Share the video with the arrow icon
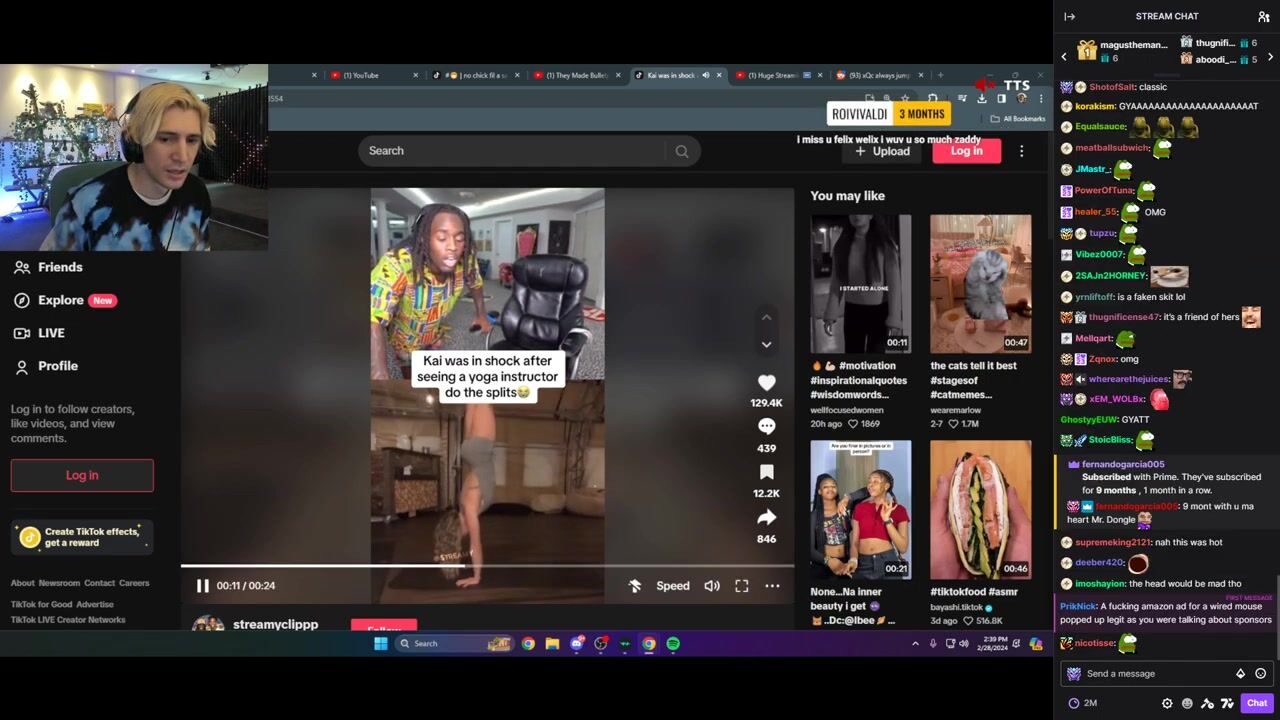This screenshot has width=1280, height=720. 766,517
